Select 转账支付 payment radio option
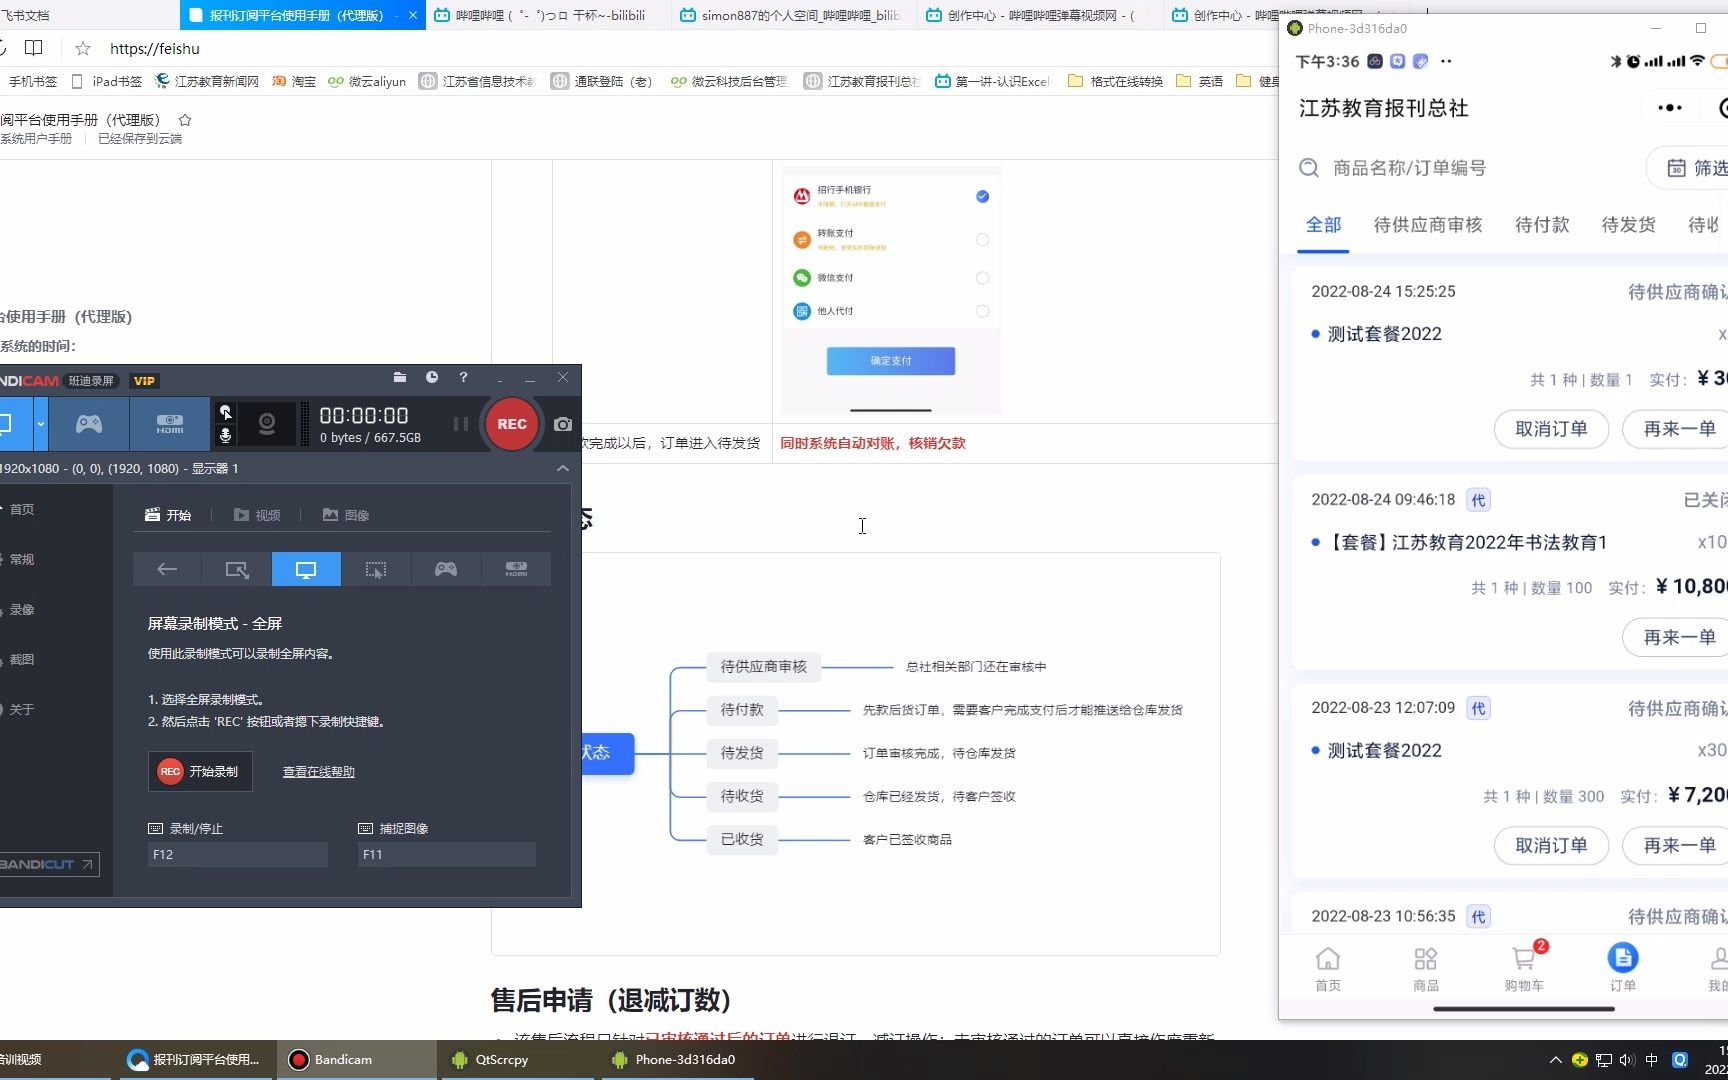Image resolution: width=1728 pixels, height=1080 pixels. tap(982, 240)
